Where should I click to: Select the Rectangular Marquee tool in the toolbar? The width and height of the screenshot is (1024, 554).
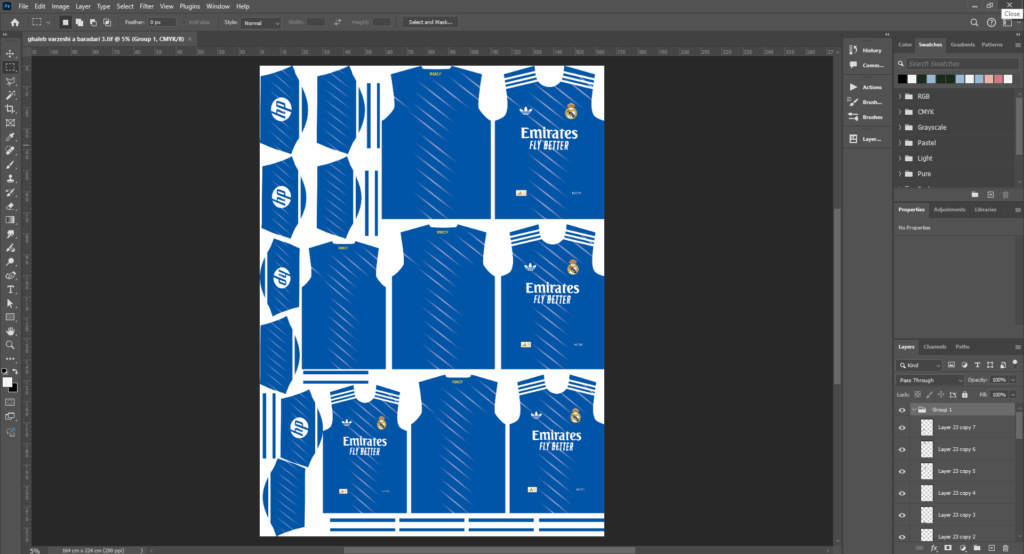pyautogui.click(x=10, y=67)
